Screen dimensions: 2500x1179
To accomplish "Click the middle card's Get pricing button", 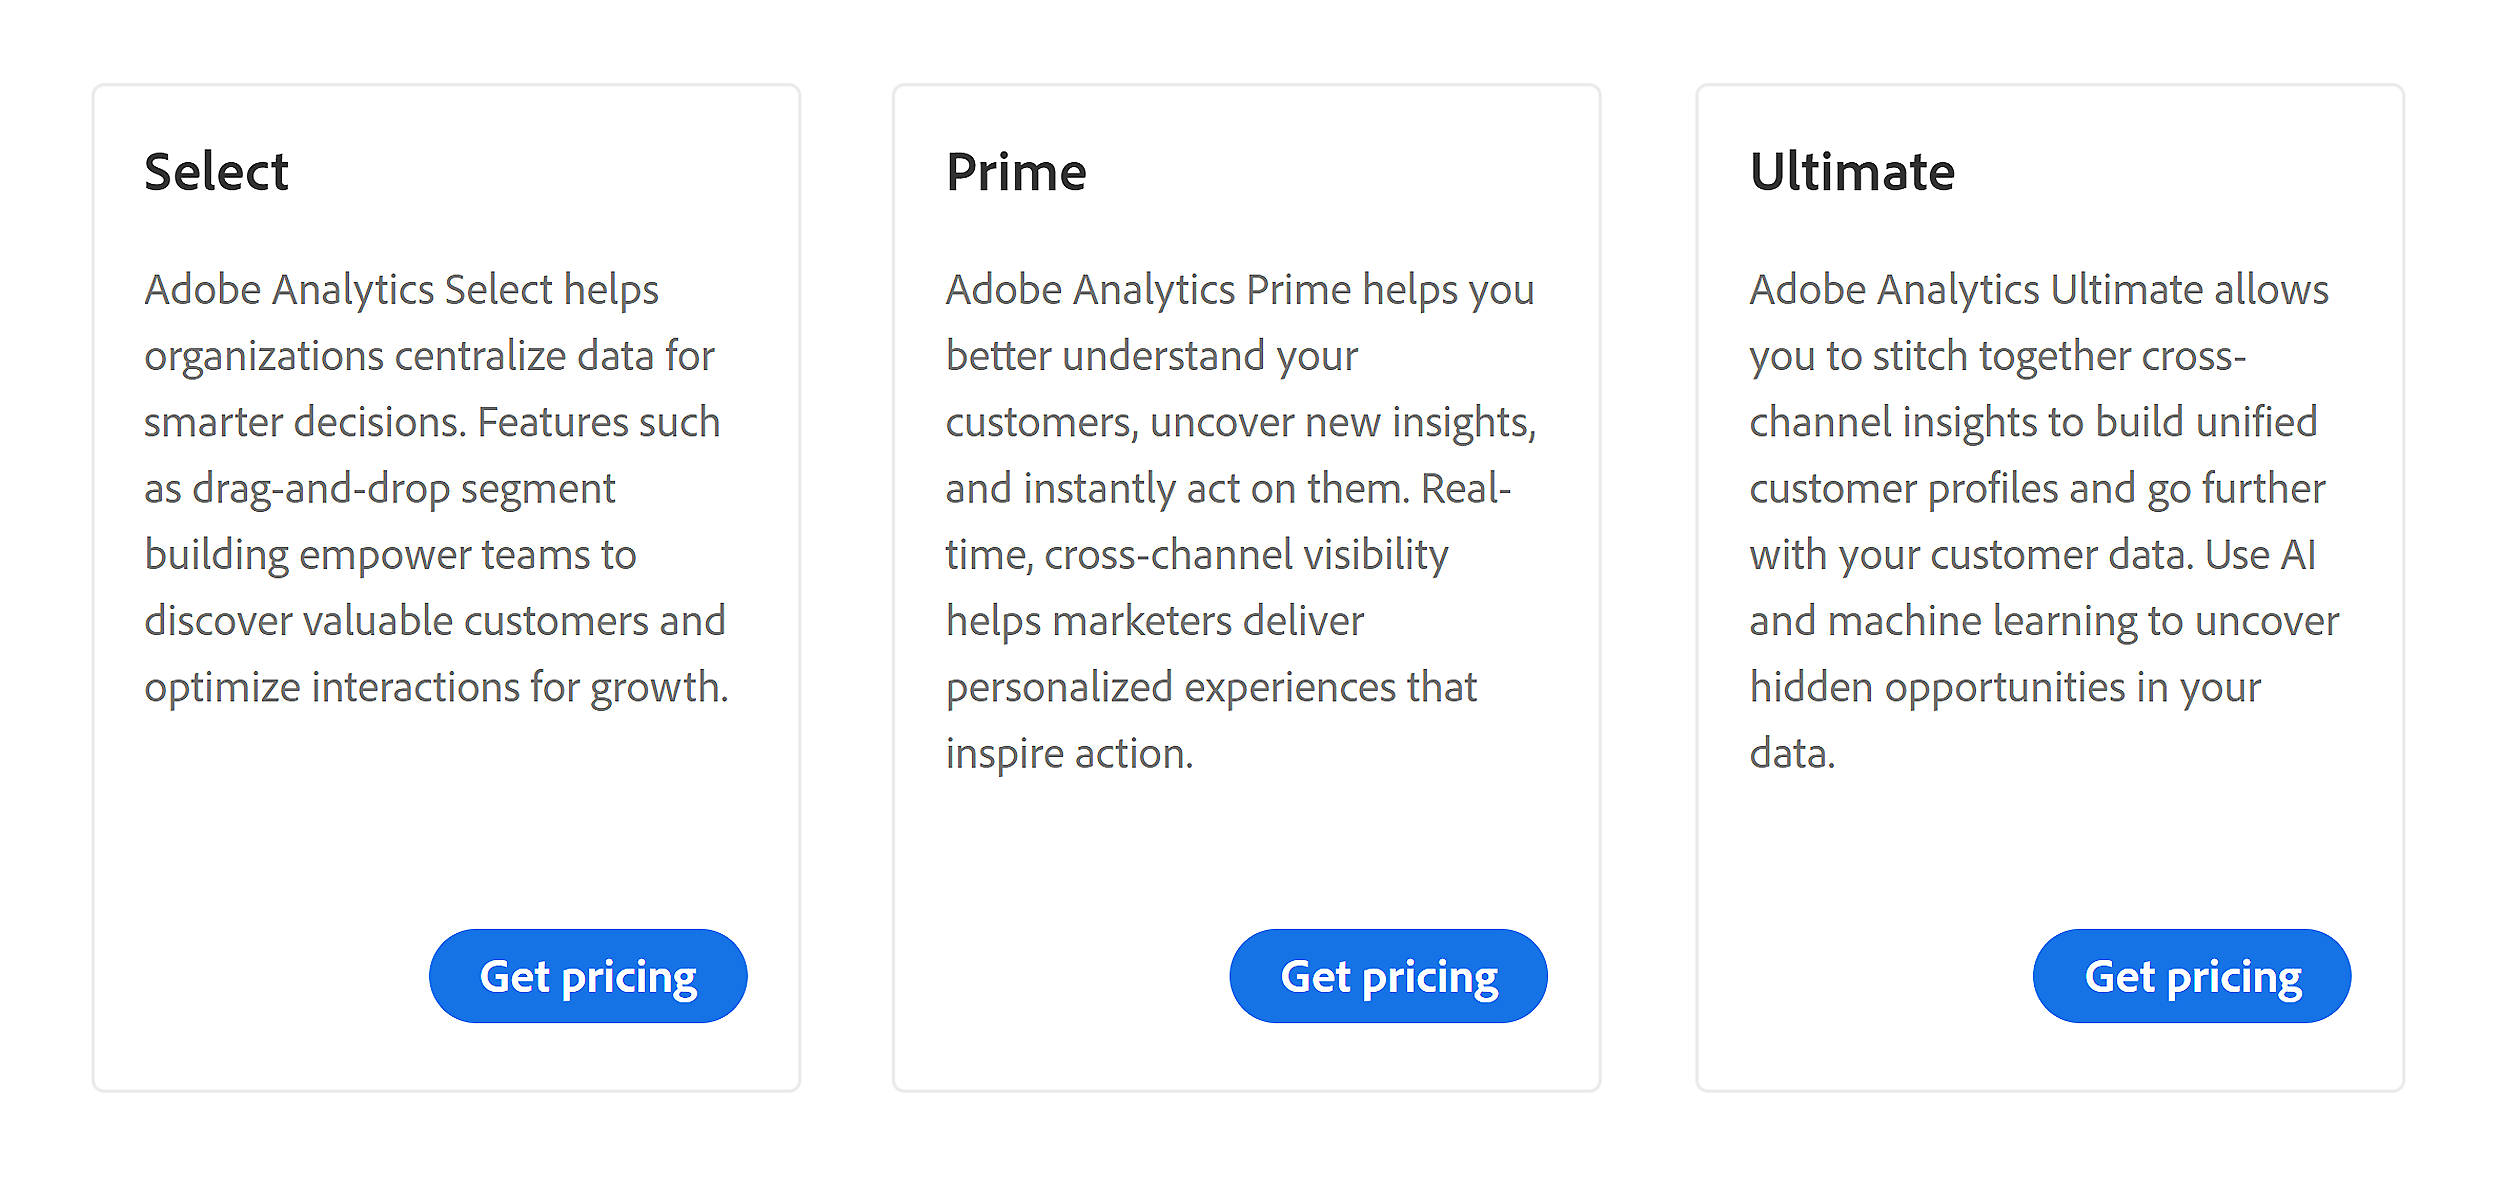I will coord(1388,975).
